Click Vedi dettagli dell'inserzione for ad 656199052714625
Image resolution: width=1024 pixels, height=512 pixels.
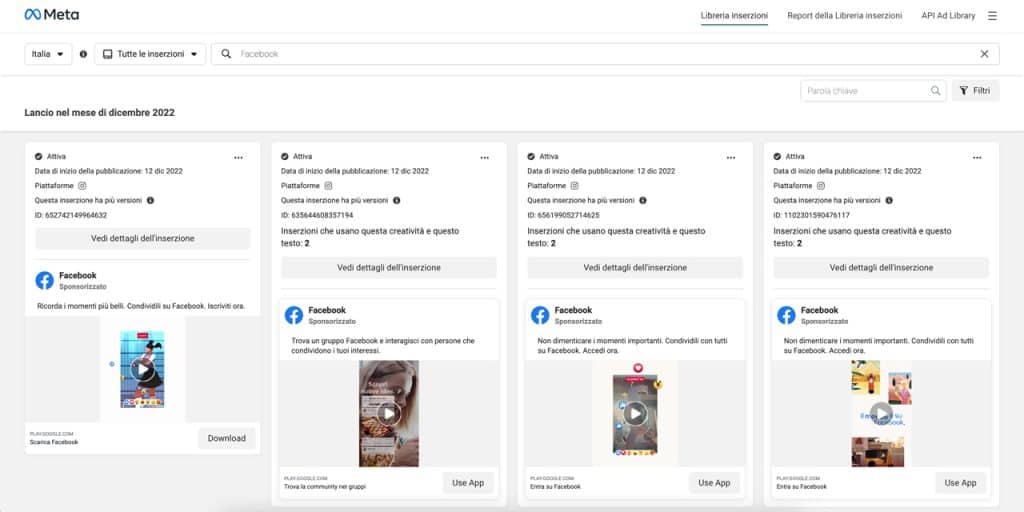coord(635,268)
